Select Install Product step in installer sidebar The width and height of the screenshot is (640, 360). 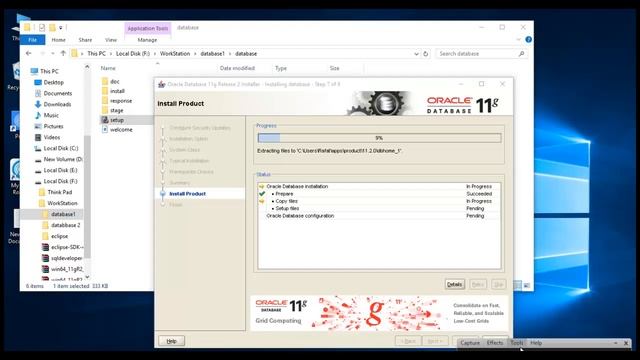pyautogui.click(x=187, y=194)
